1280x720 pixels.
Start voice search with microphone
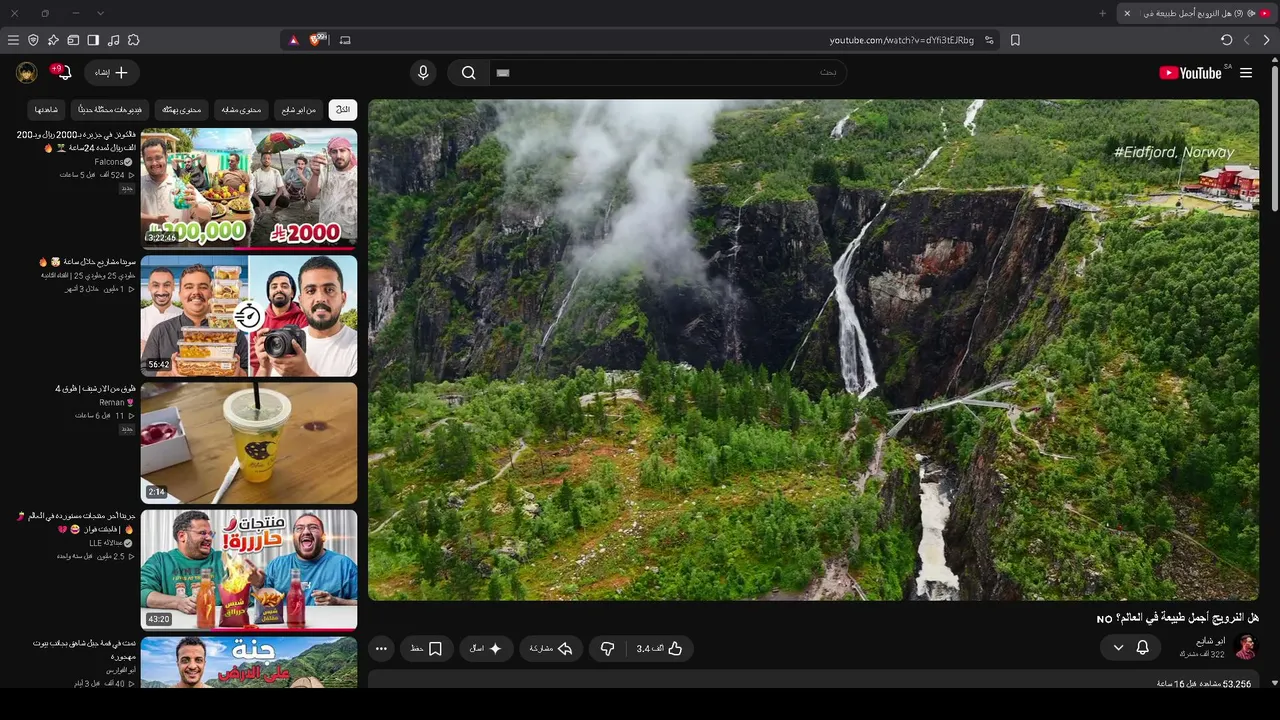(x=423, y=73)
